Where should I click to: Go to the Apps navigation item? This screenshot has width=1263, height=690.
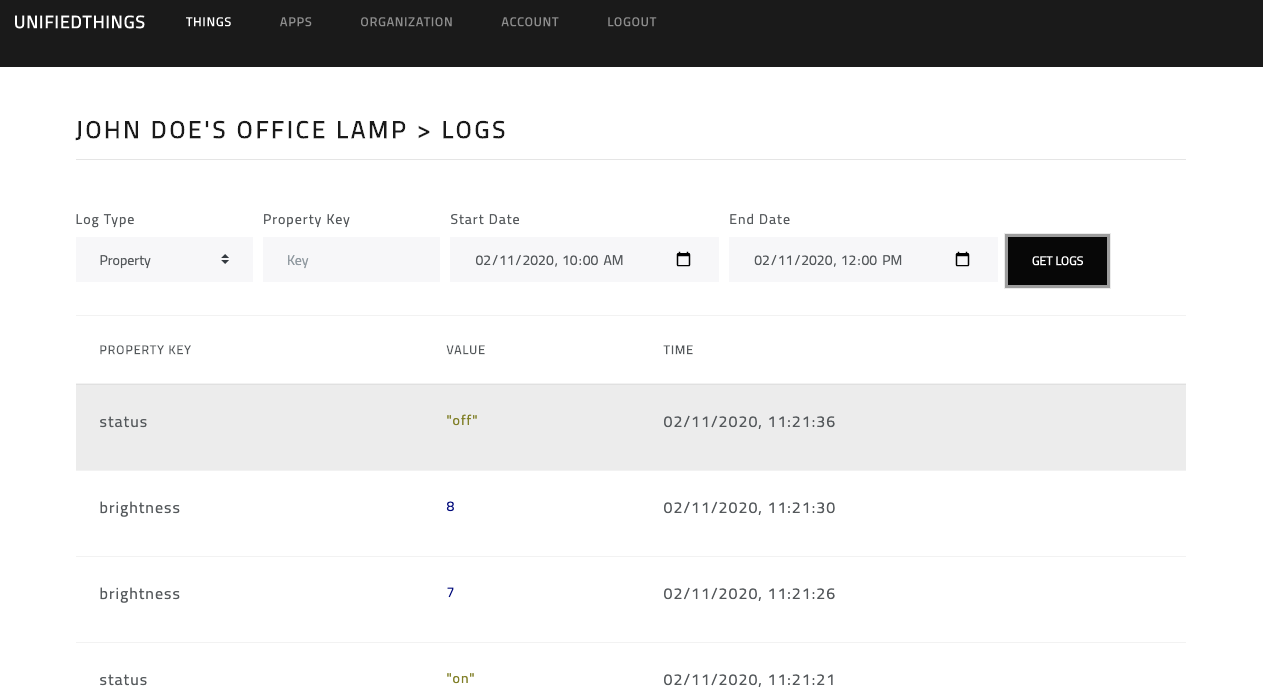click(x=296, y=22)
